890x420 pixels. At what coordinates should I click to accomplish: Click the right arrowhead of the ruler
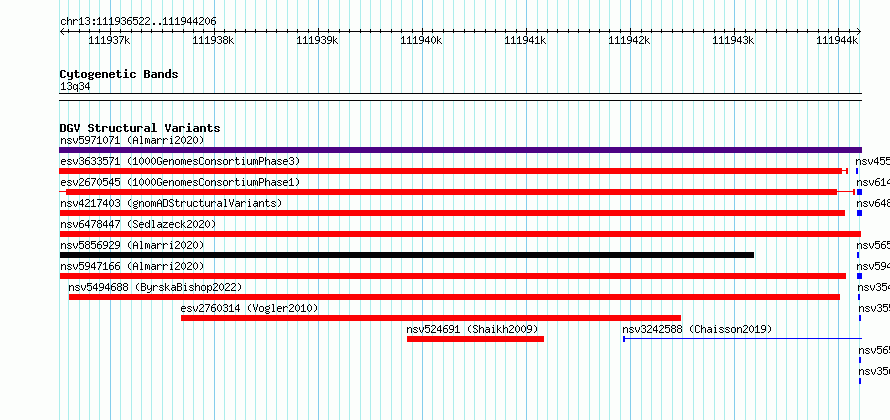pyautogui.click(x=859, y=31)
